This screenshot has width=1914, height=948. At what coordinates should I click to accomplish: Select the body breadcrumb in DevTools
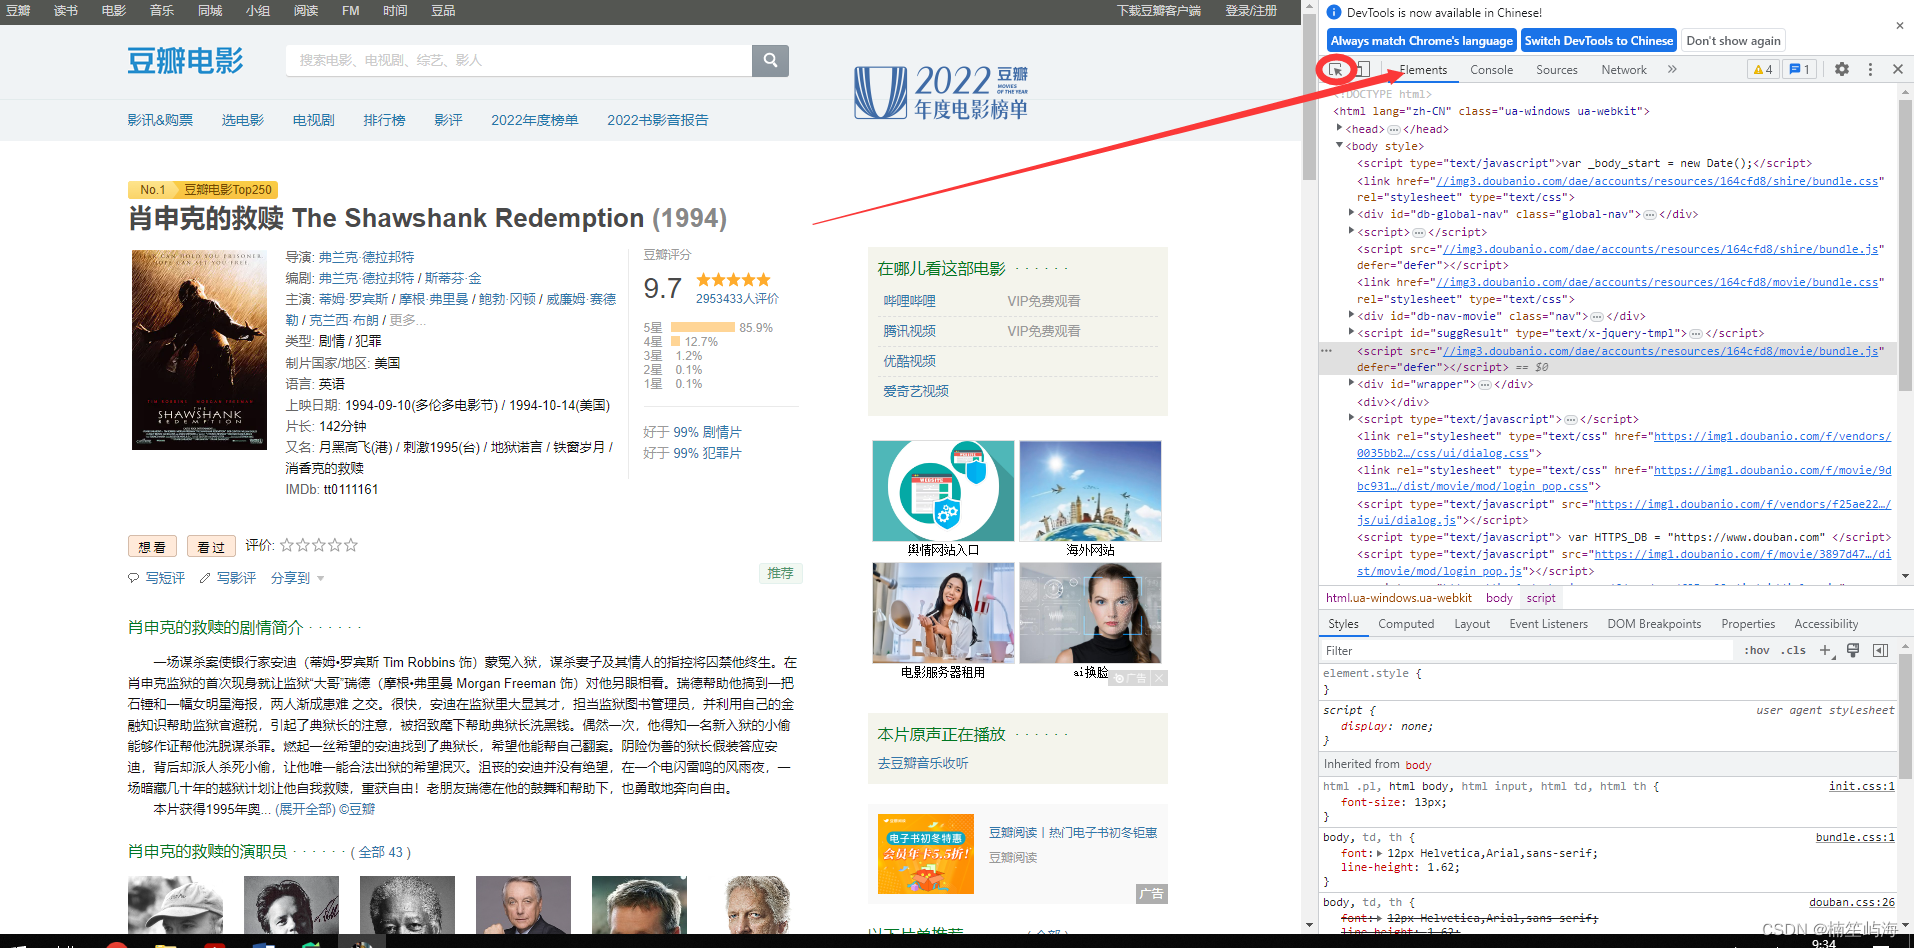click(1499, 598)
